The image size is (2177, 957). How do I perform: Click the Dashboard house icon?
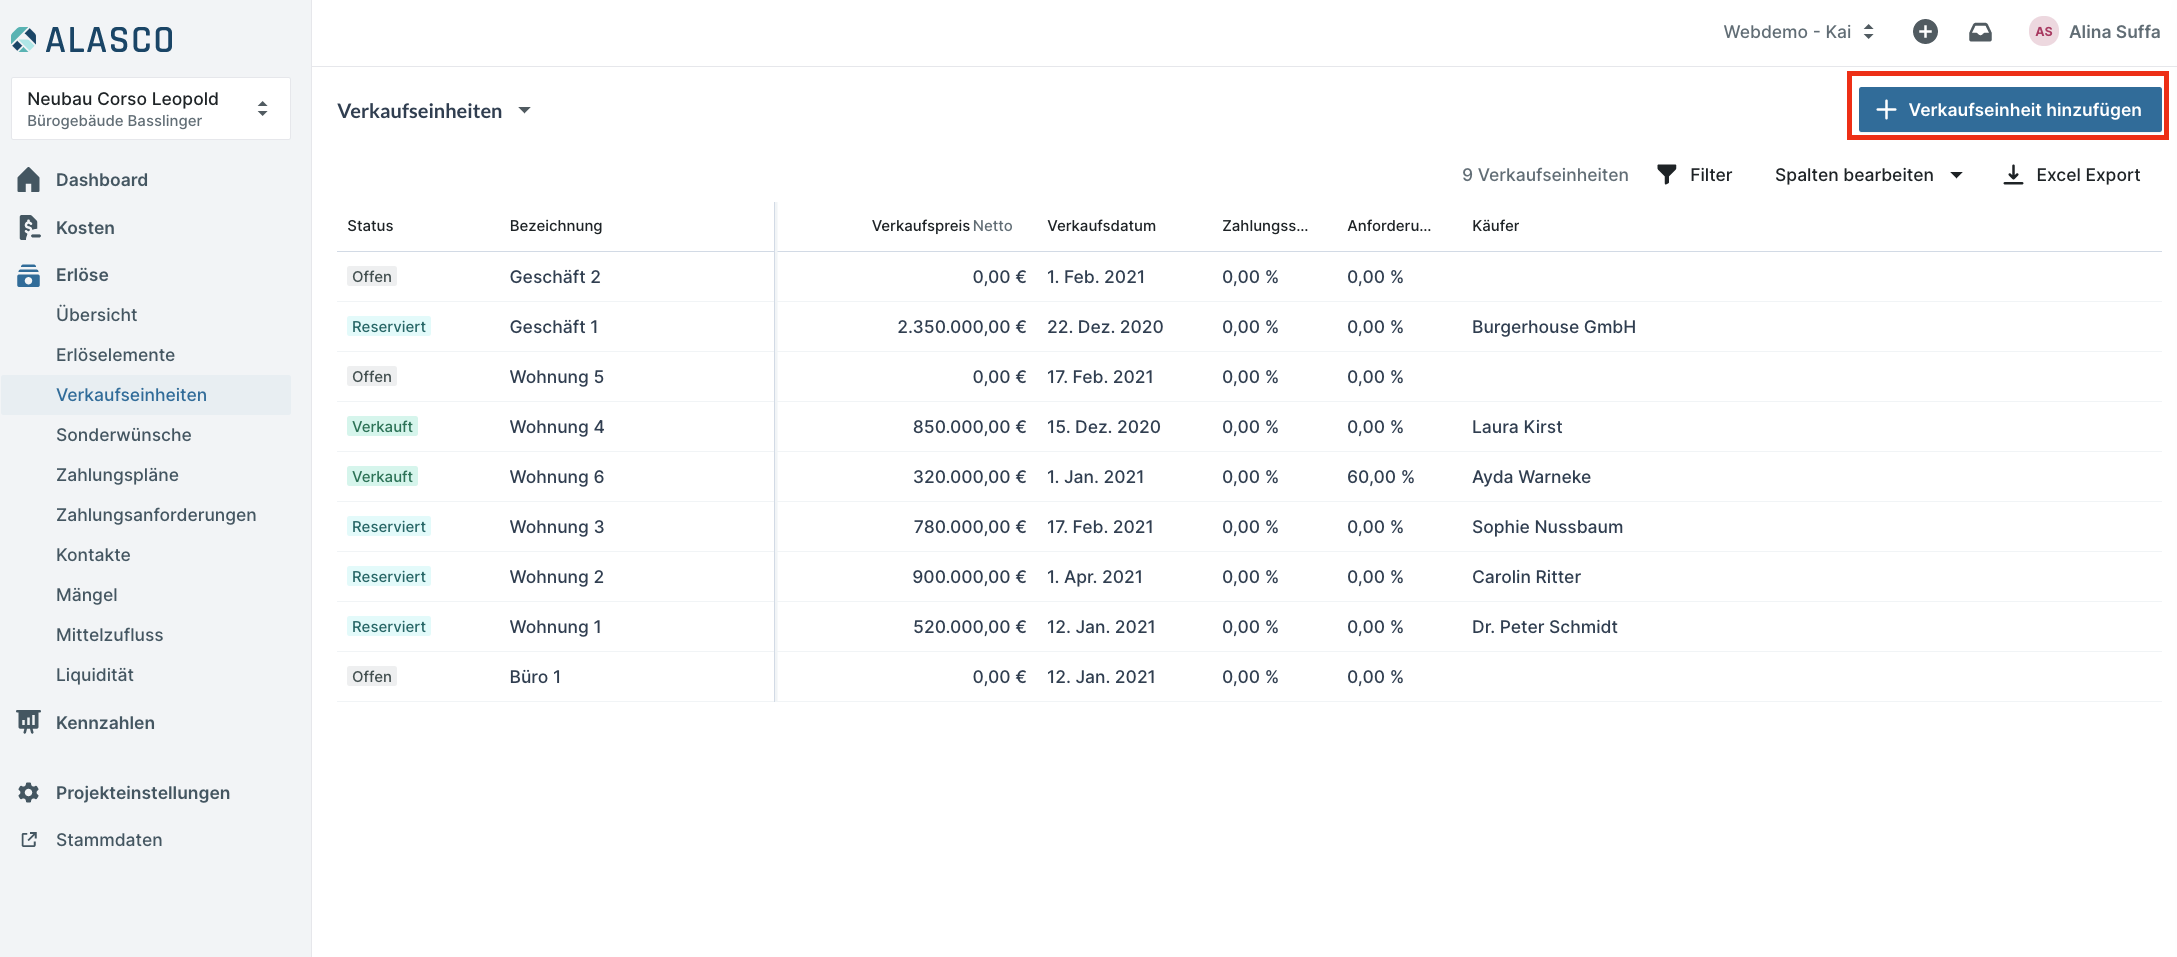click(x=29, y=180)
